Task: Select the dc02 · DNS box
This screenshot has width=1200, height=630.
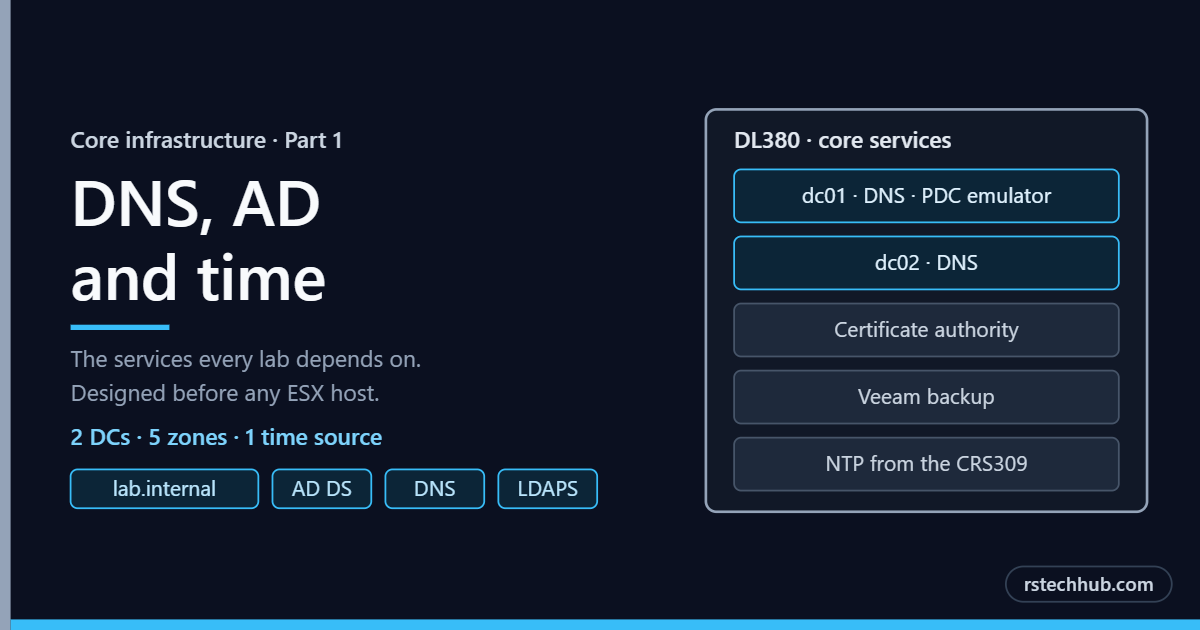Action: pos(926,263)
